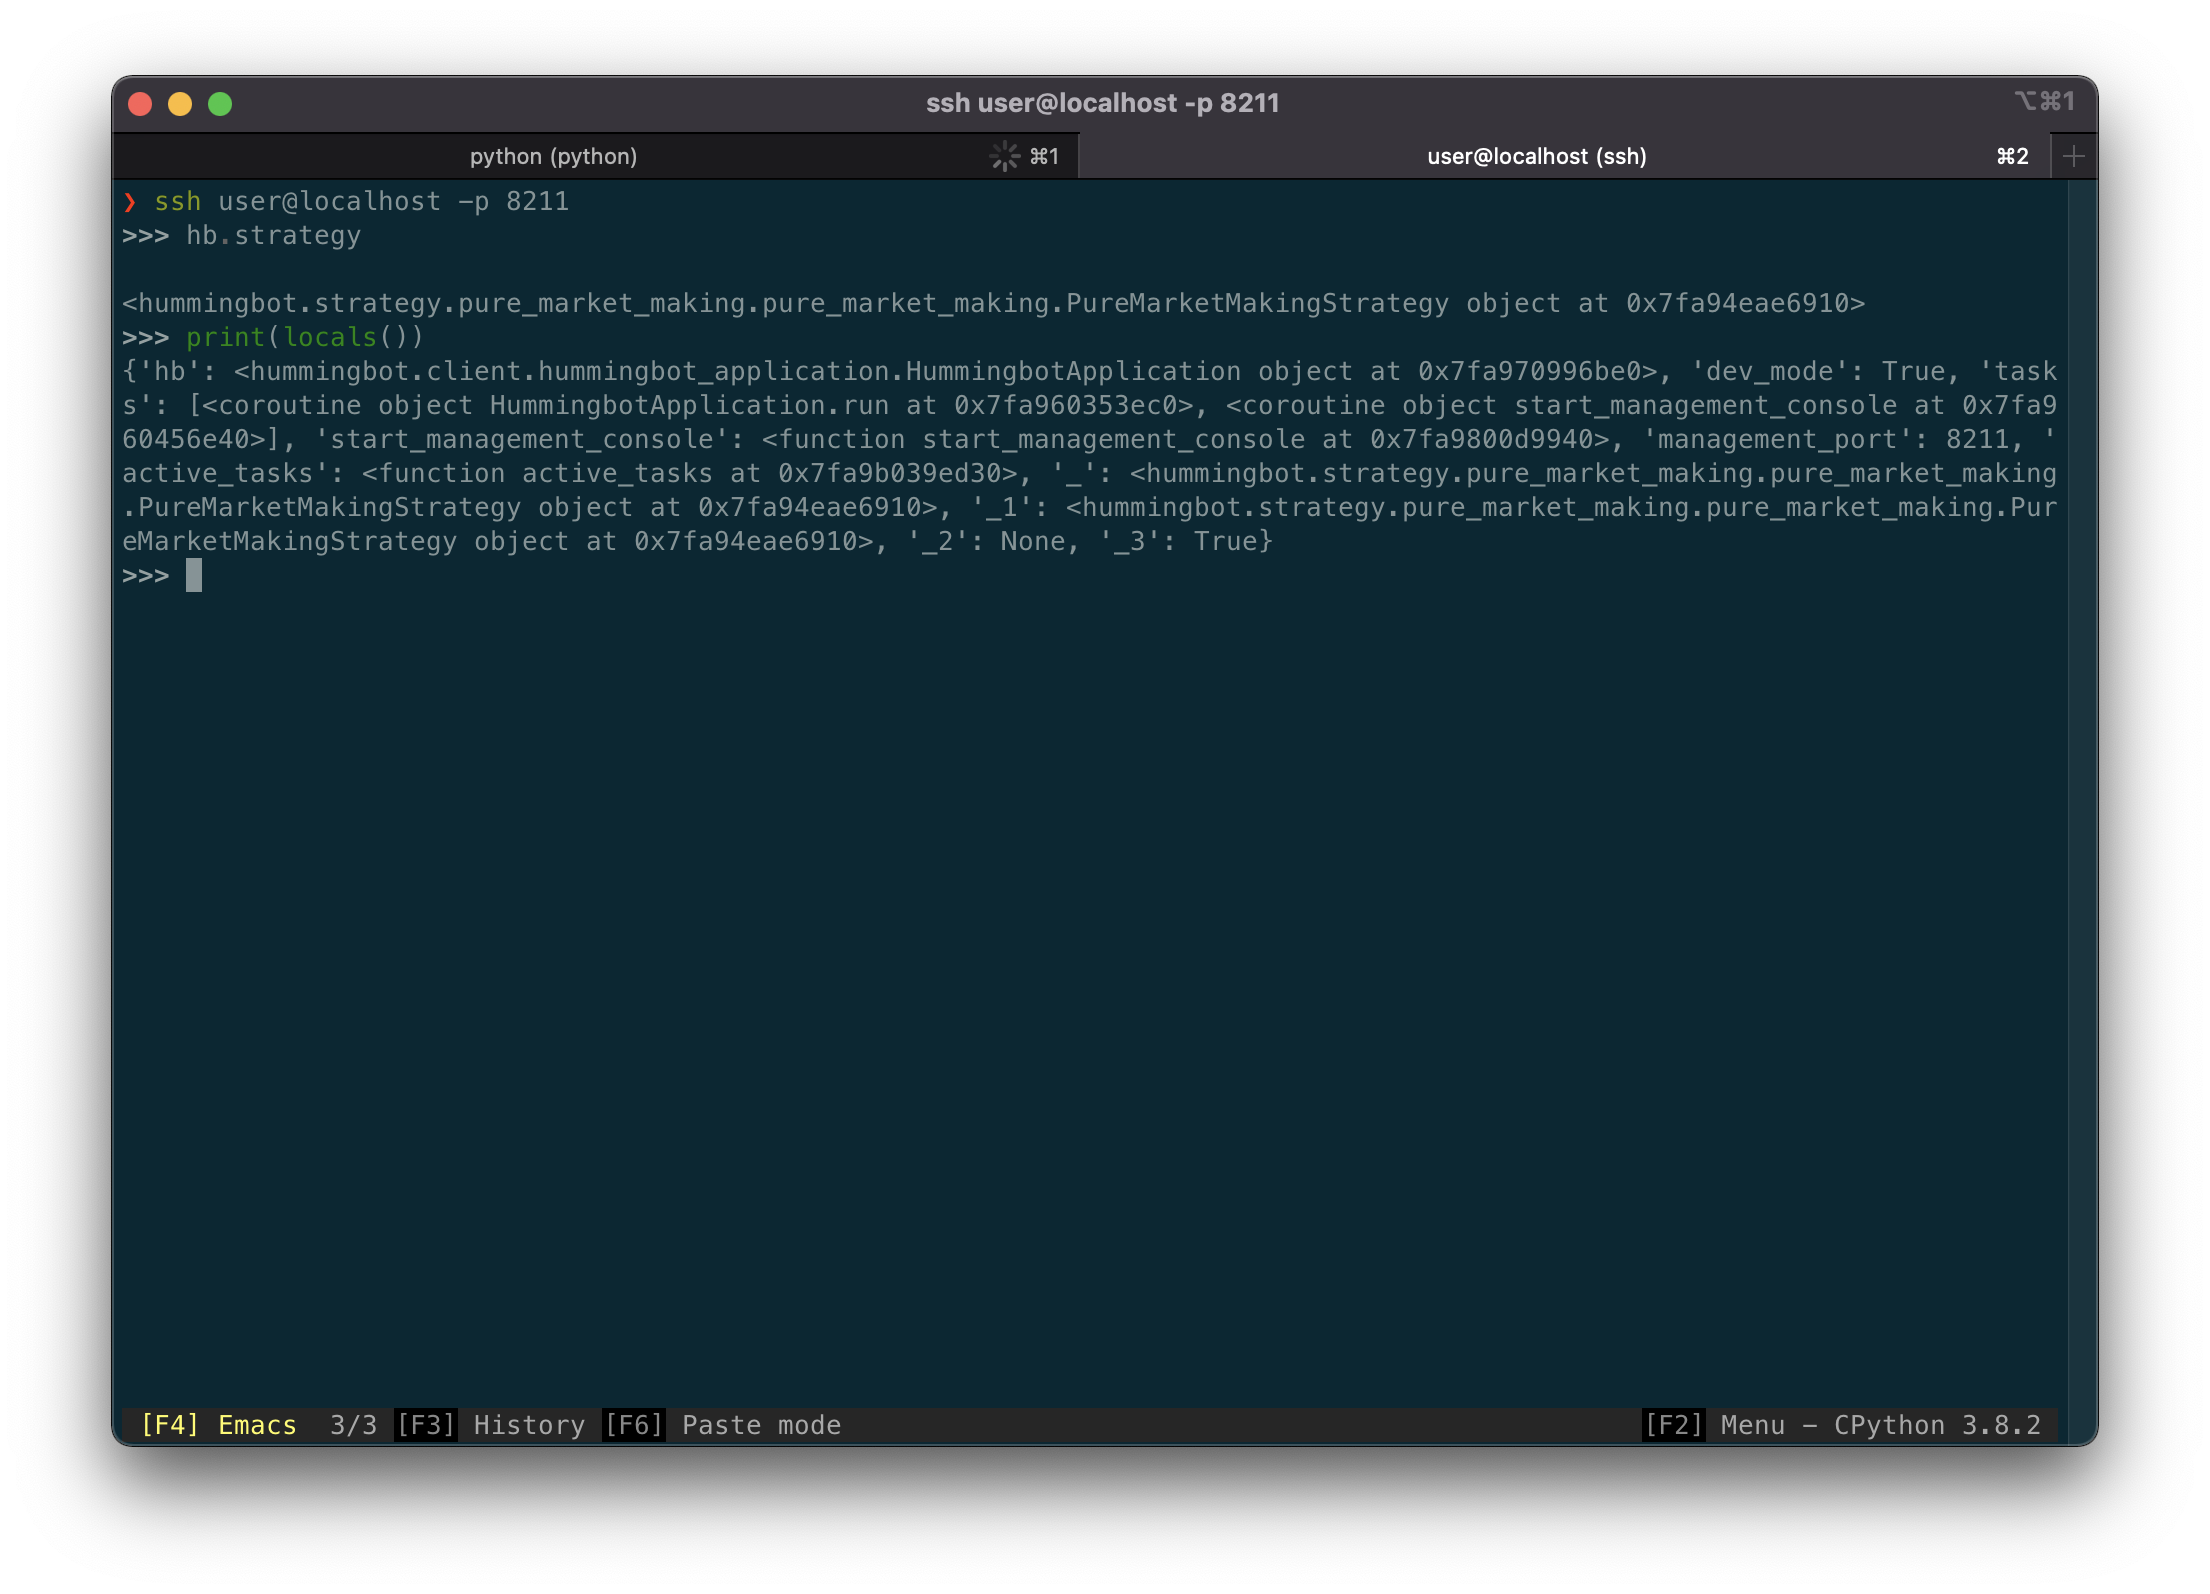Place cursor at the empty >>> prompt
2210x1594 pixels.
194,575
